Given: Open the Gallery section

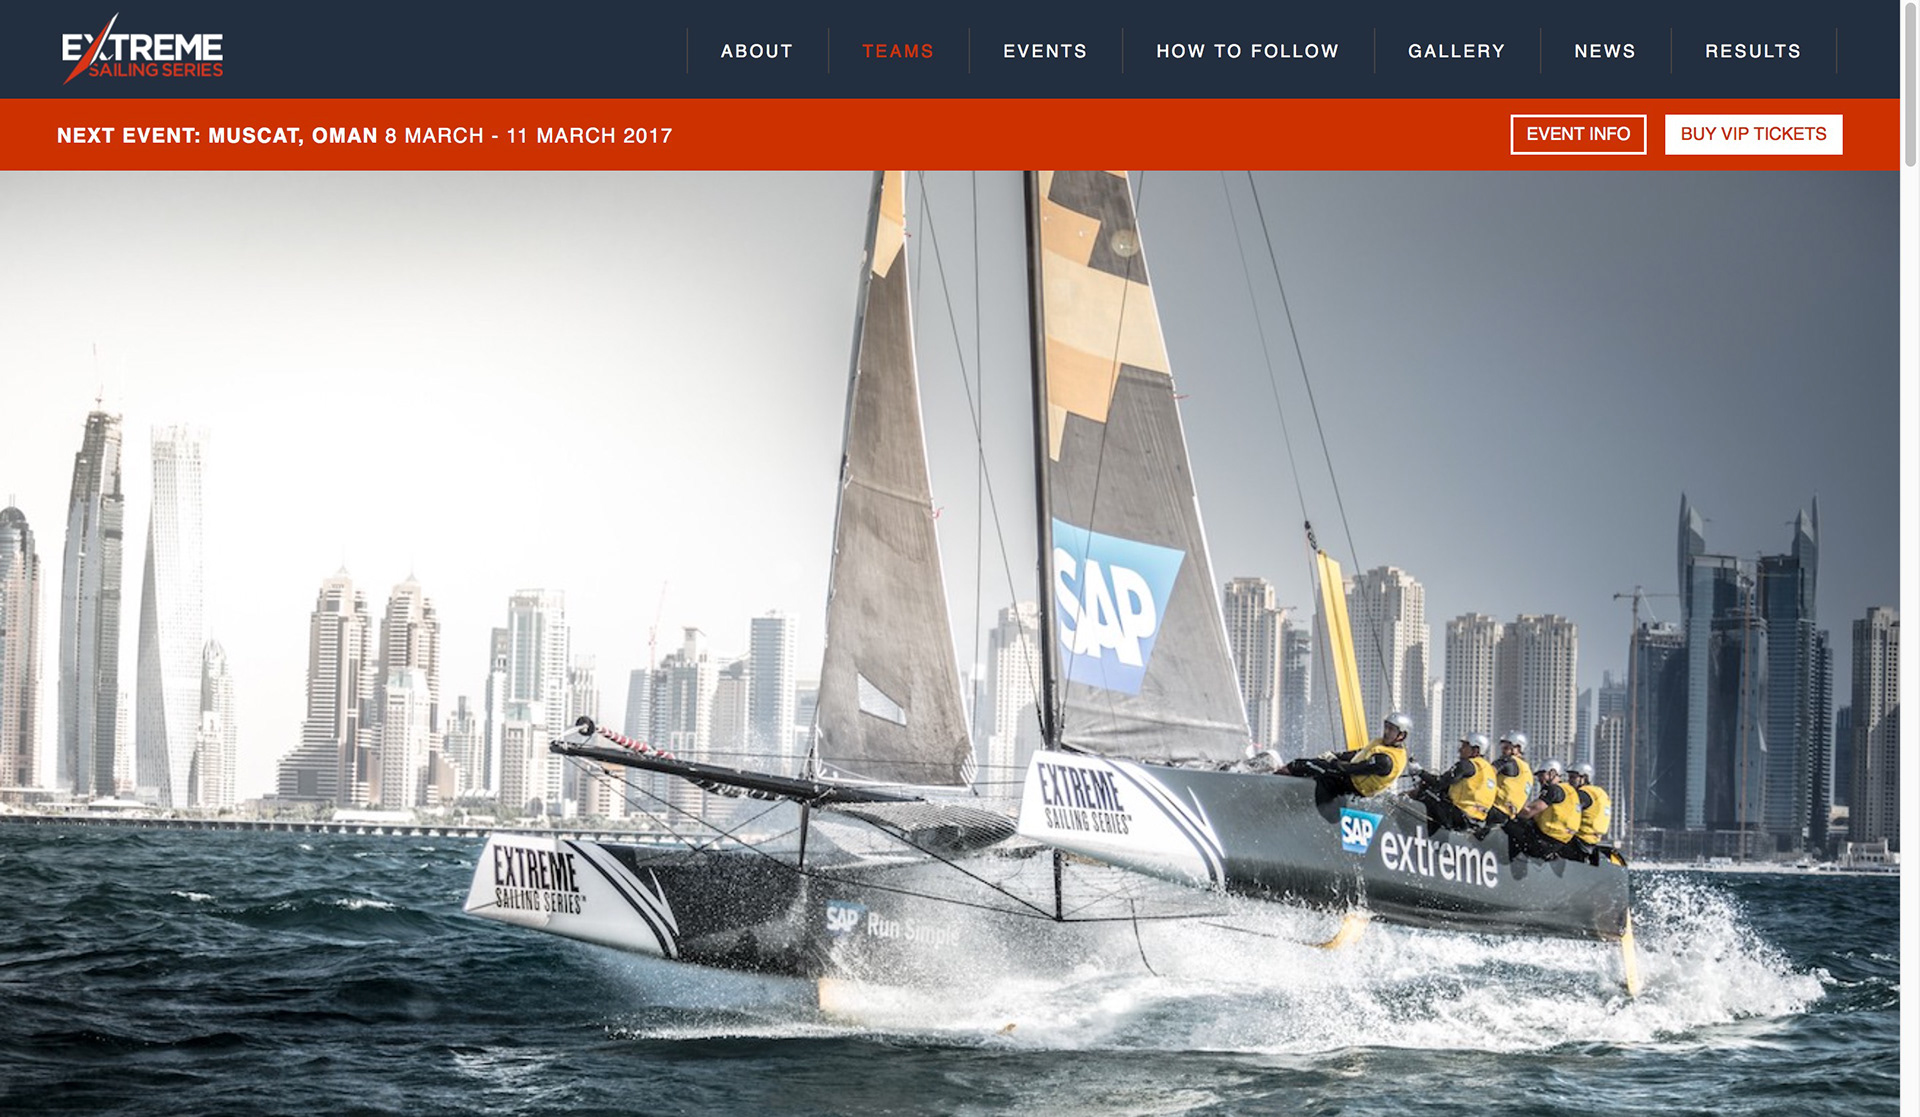Looking at the screenshot, I should tap(1456, 51).
